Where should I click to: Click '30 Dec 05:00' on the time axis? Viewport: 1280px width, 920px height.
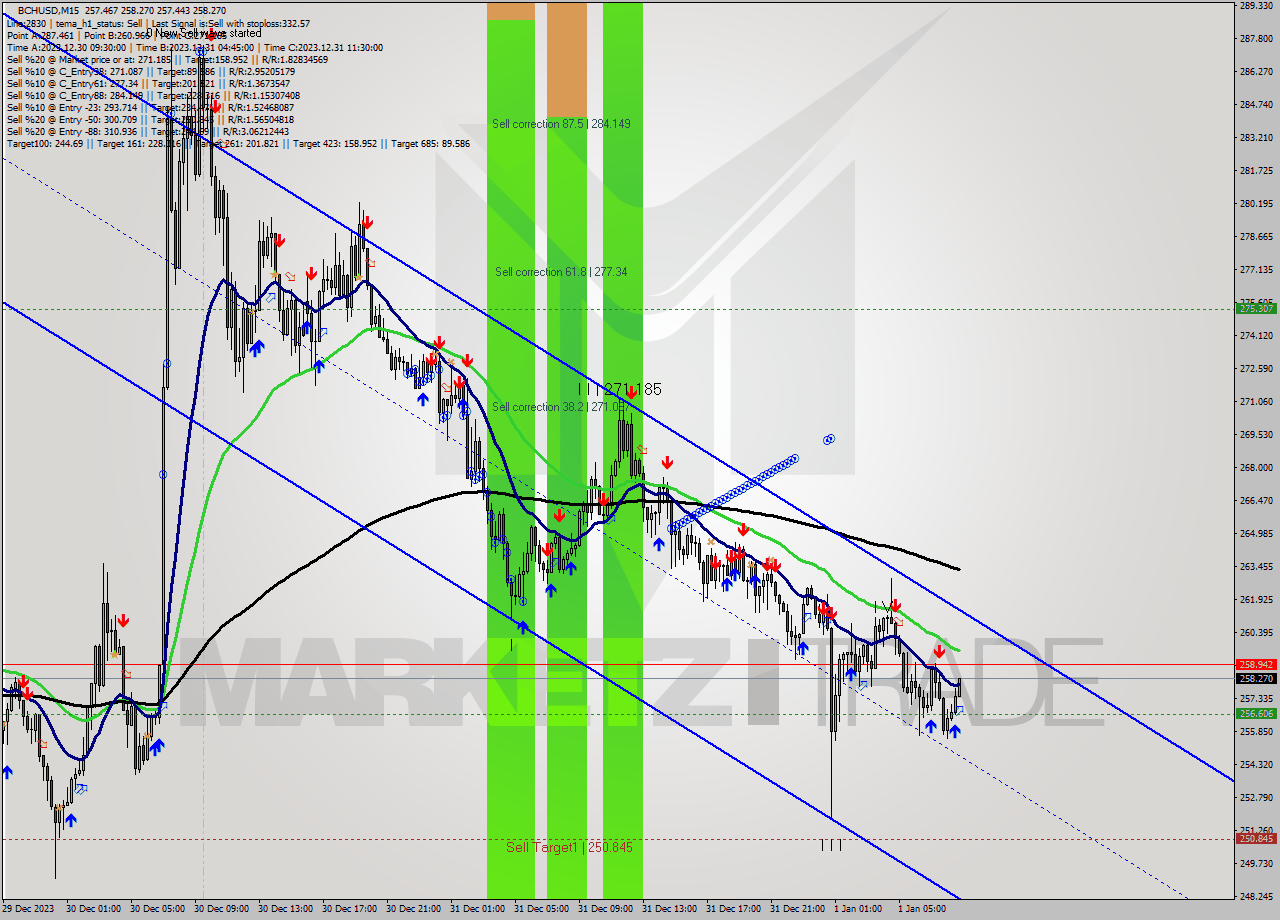[x=157, y=909]
